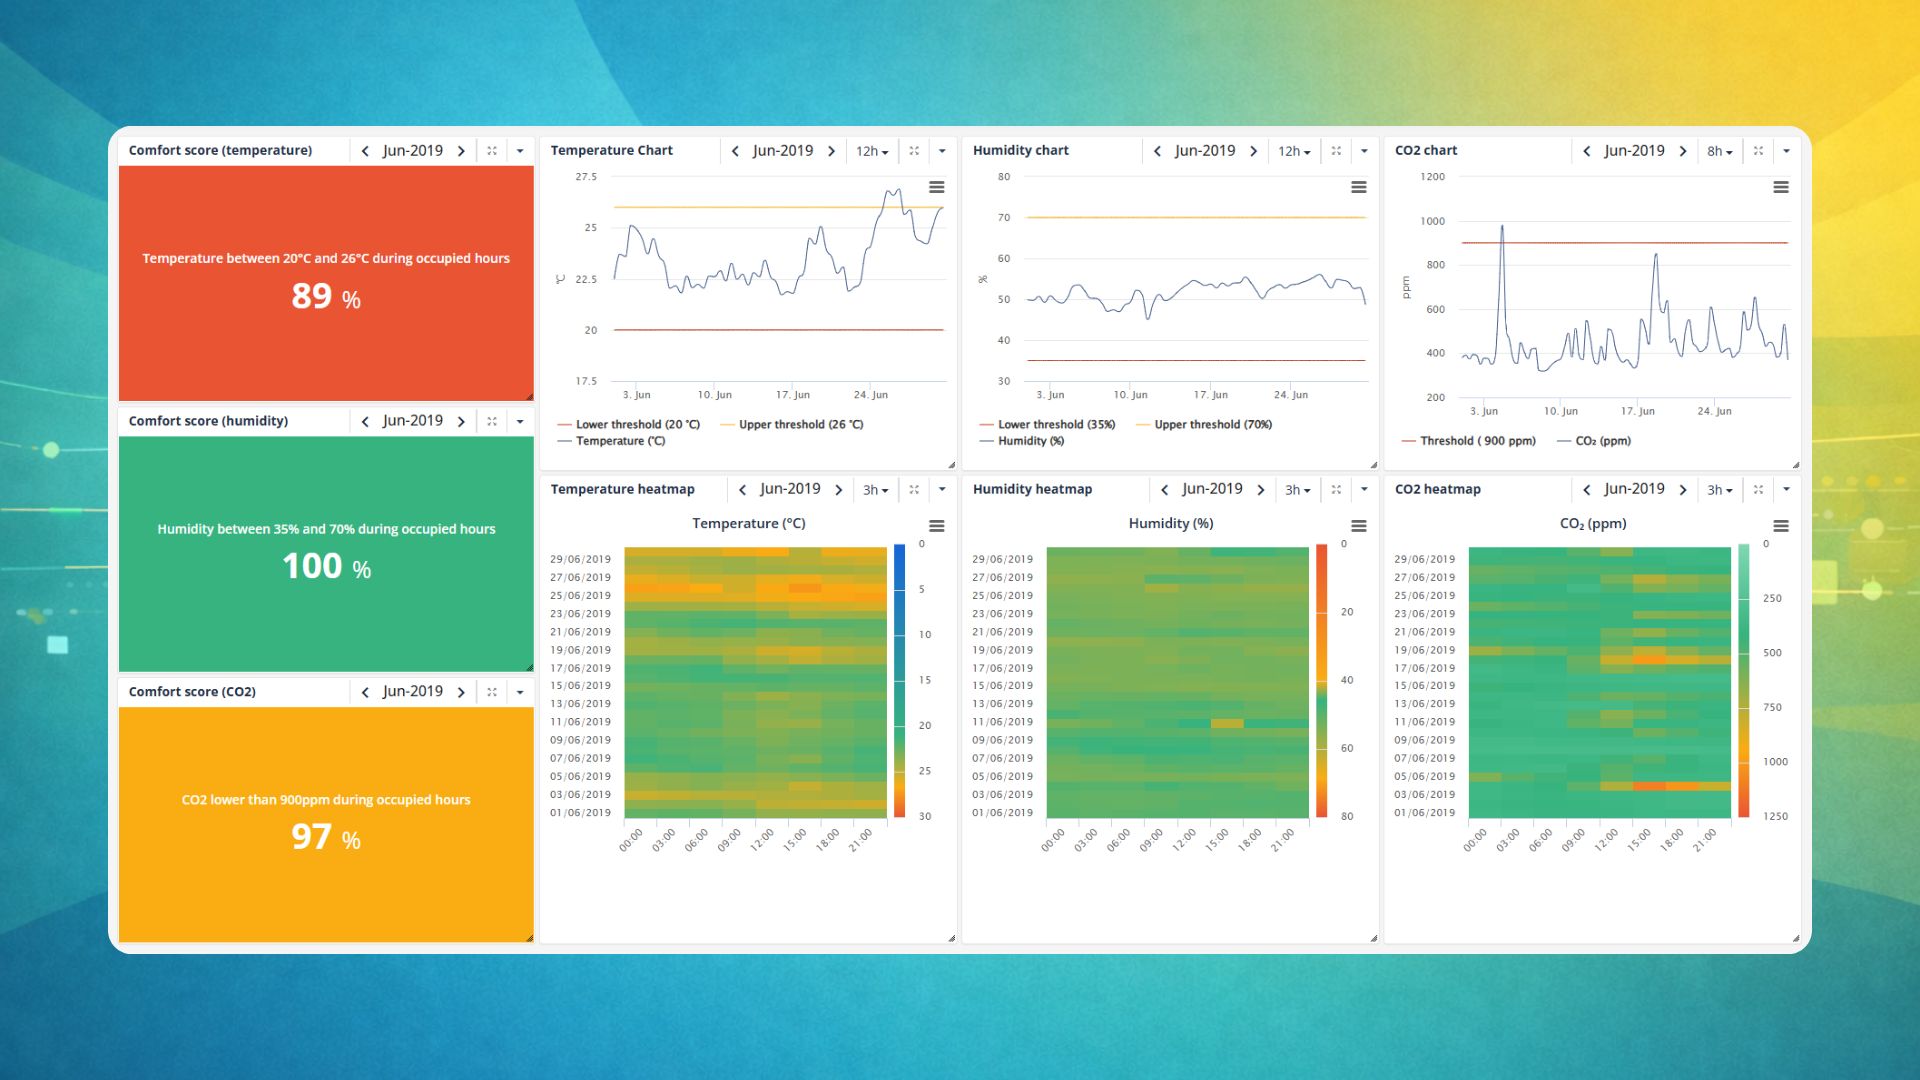Go to next month in Temperature heatmap
Viewport: 1920px width, 1080px height.
coord(838,490)
